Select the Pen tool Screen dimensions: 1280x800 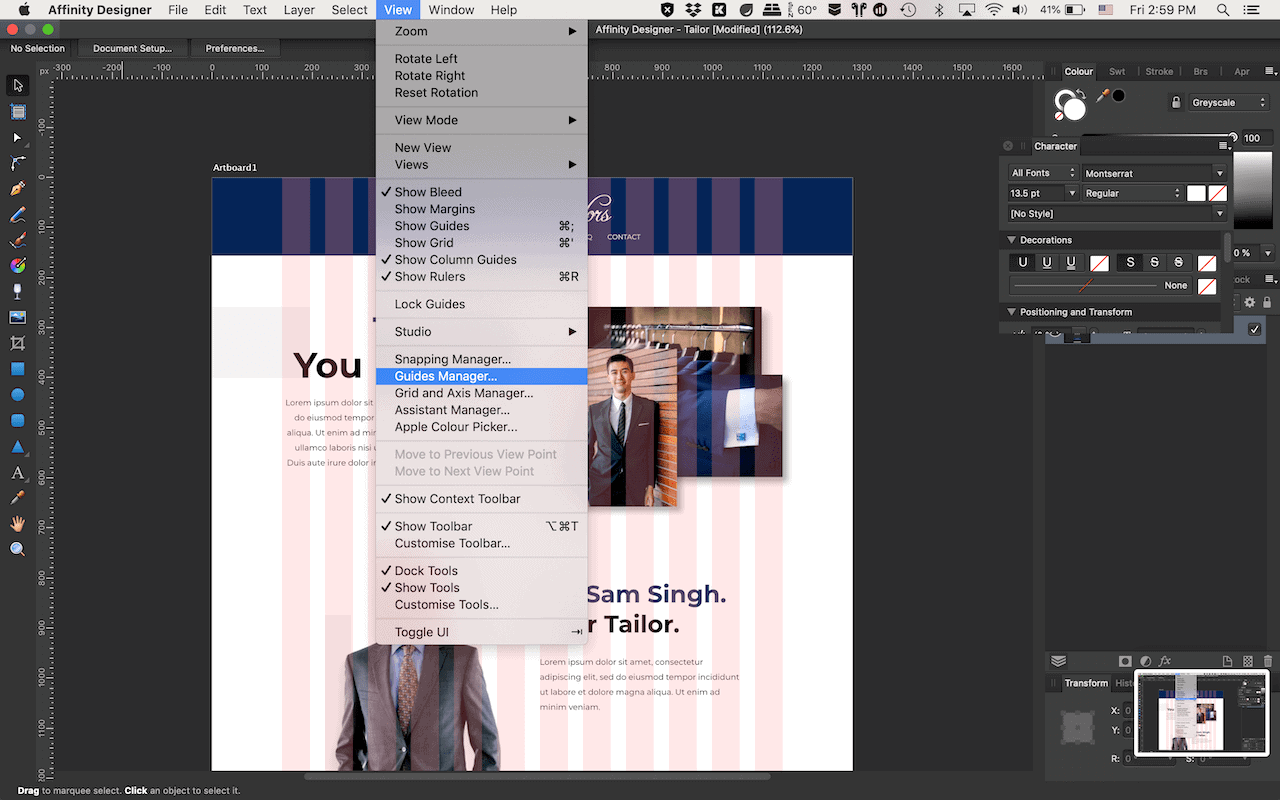click(17, 189)
